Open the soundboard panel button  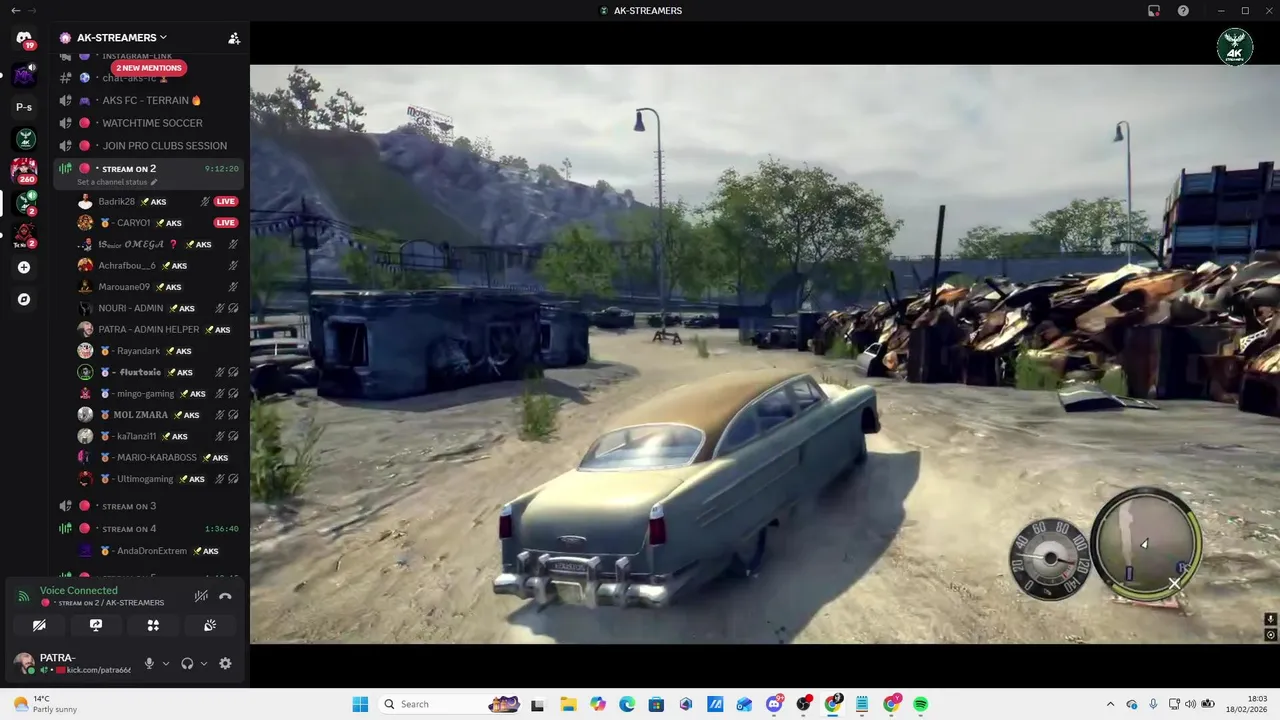click(210, 625)
